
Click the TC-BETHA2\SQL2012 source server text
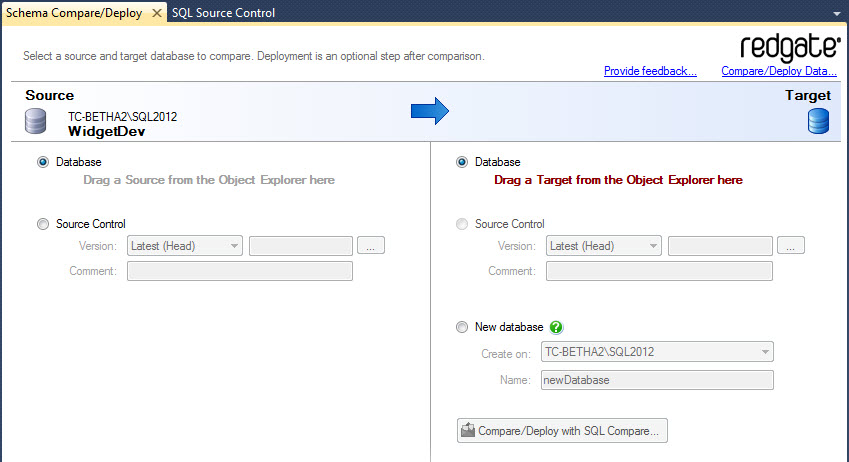[x=122, y=116]
